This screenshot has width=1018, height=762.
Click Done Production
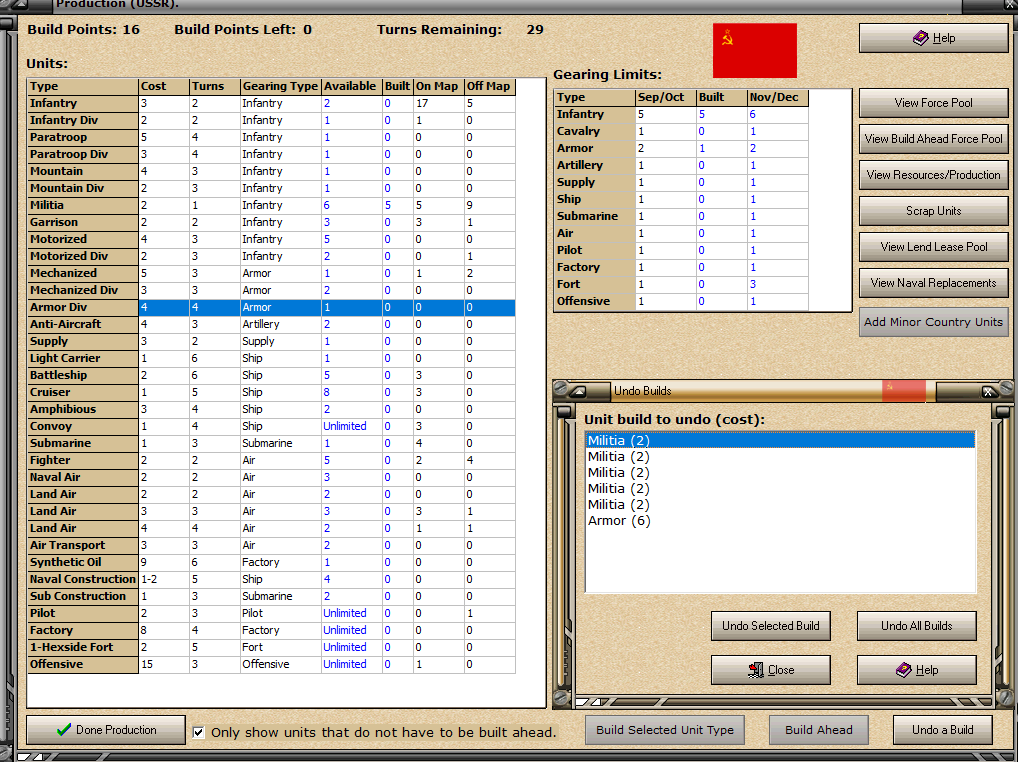[106, 730]
